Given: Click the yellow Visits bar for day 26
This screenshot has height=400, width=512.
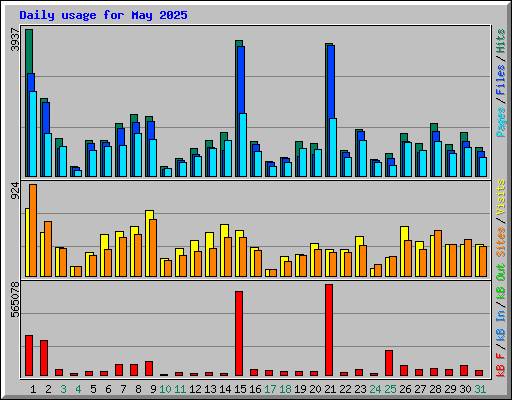Looking at the screenshot, I should click(x=405, y=233).
